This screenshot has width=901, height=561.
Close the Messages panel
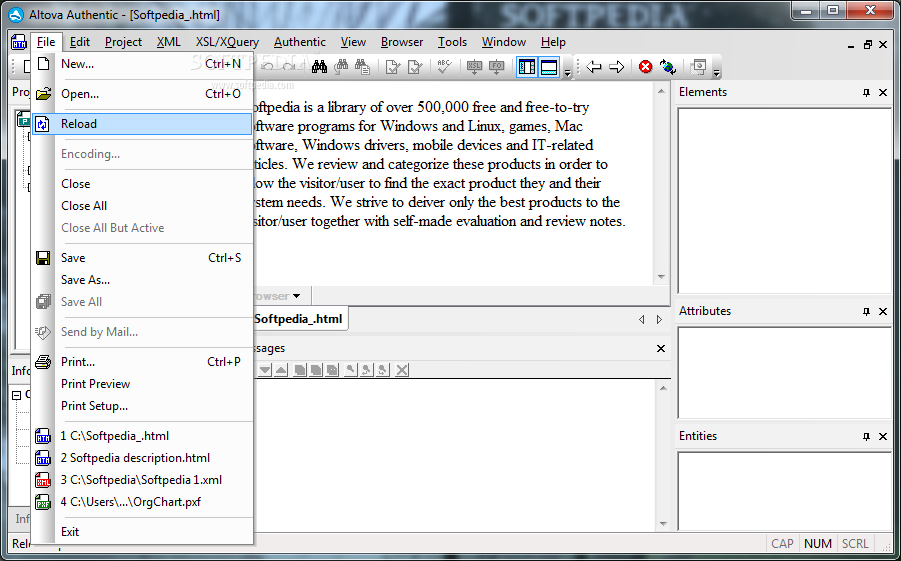[661, 348]
